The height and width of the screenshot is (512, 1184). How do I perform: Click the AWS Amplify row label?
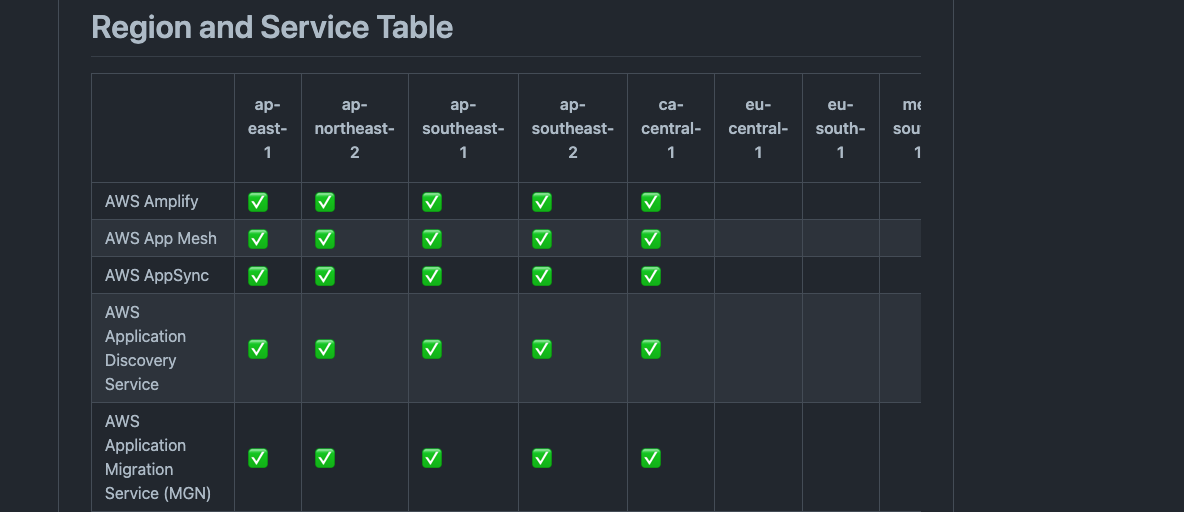(152, 202)
